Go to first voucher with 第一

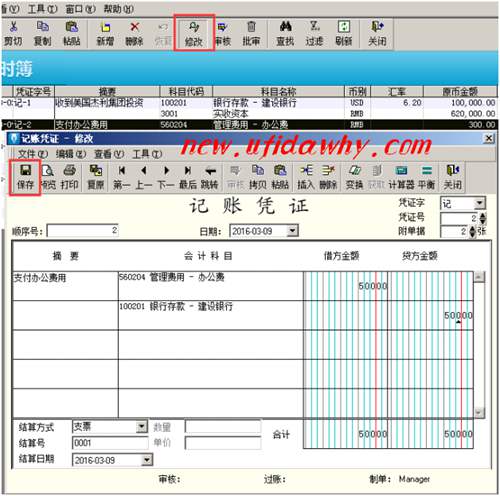coord(122,177)
